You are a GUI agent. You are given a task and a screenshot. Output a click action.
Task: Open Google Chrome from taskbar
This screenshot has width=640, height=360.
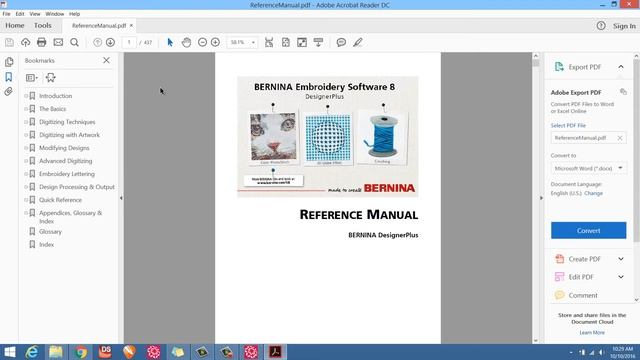point(81,352)
